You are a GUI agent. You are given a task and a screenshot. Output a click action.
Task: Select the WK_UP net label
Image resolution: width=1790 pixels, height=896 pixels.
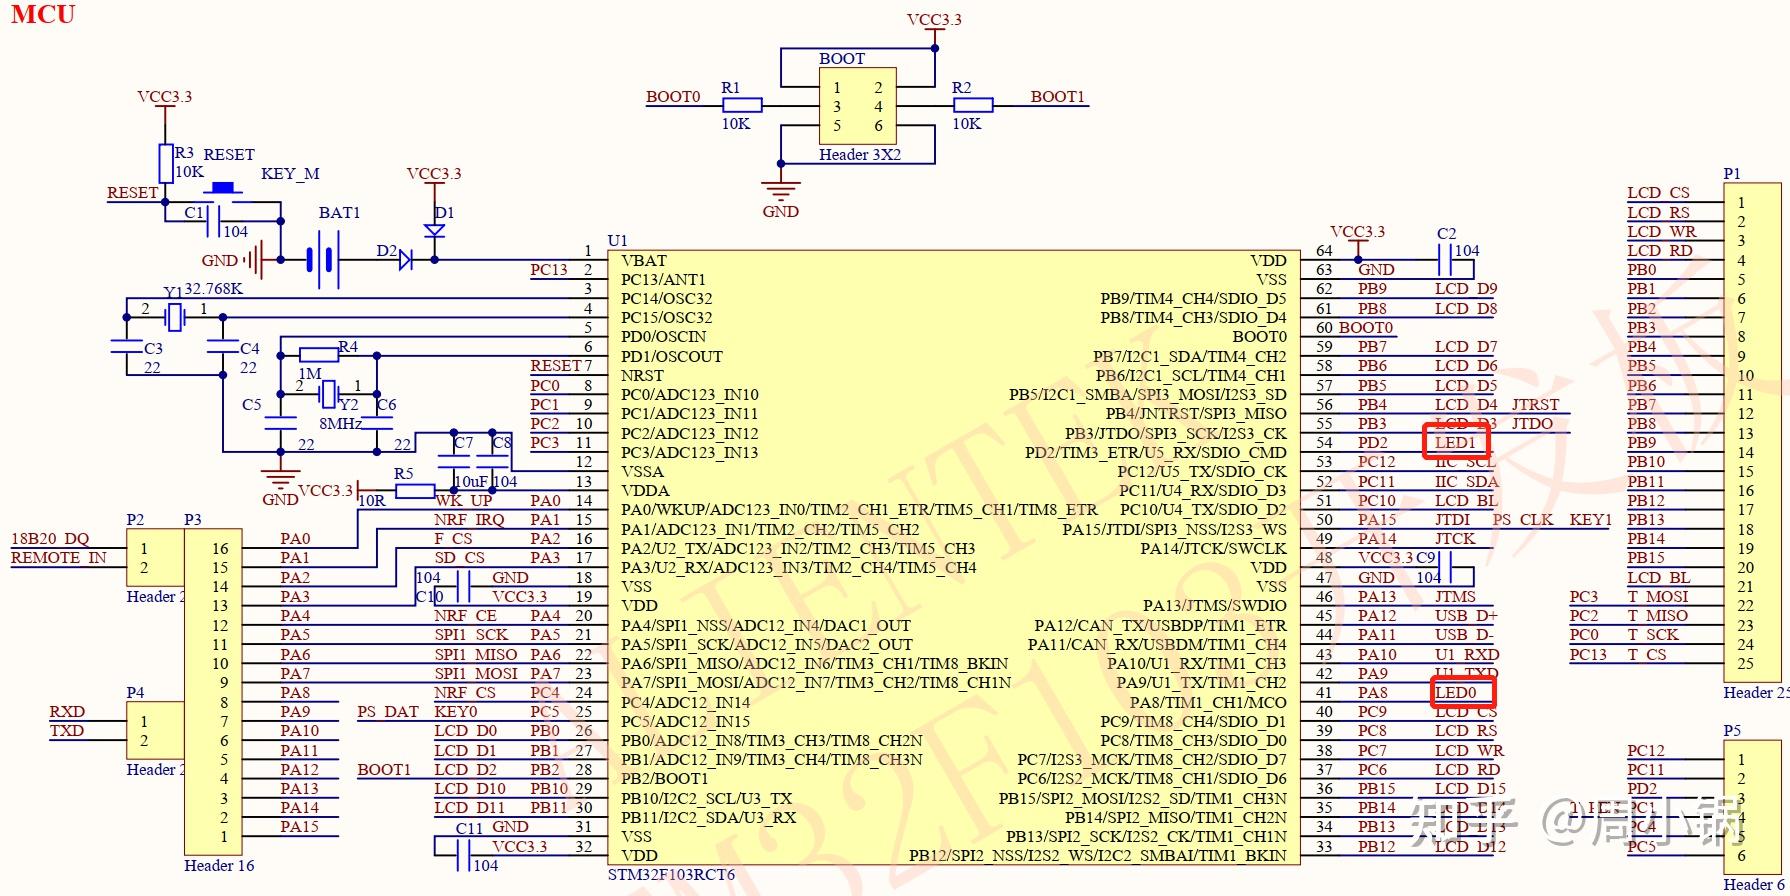pyautogui.click(x=464, y=501)
